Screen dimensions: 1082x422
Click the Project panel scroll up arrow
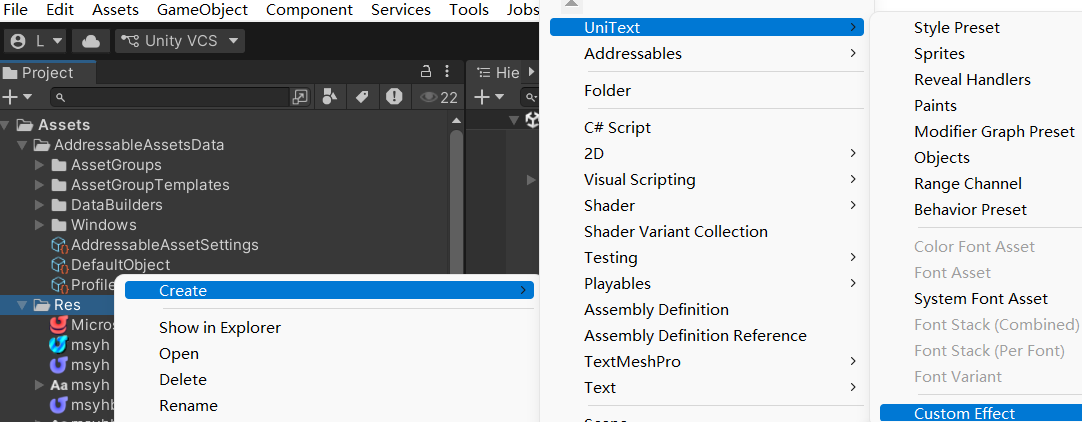pyautogui.click(x=456, y=121)
